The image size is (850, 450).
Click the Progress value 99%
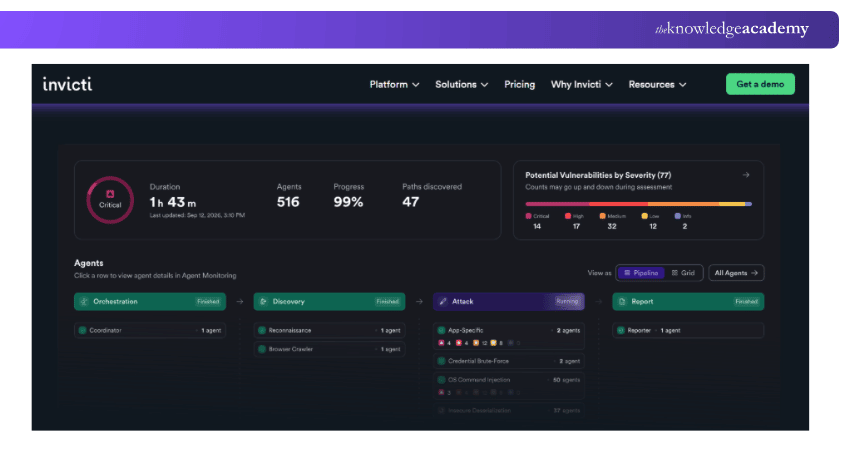pyautogui.click(x=348, y=202)
